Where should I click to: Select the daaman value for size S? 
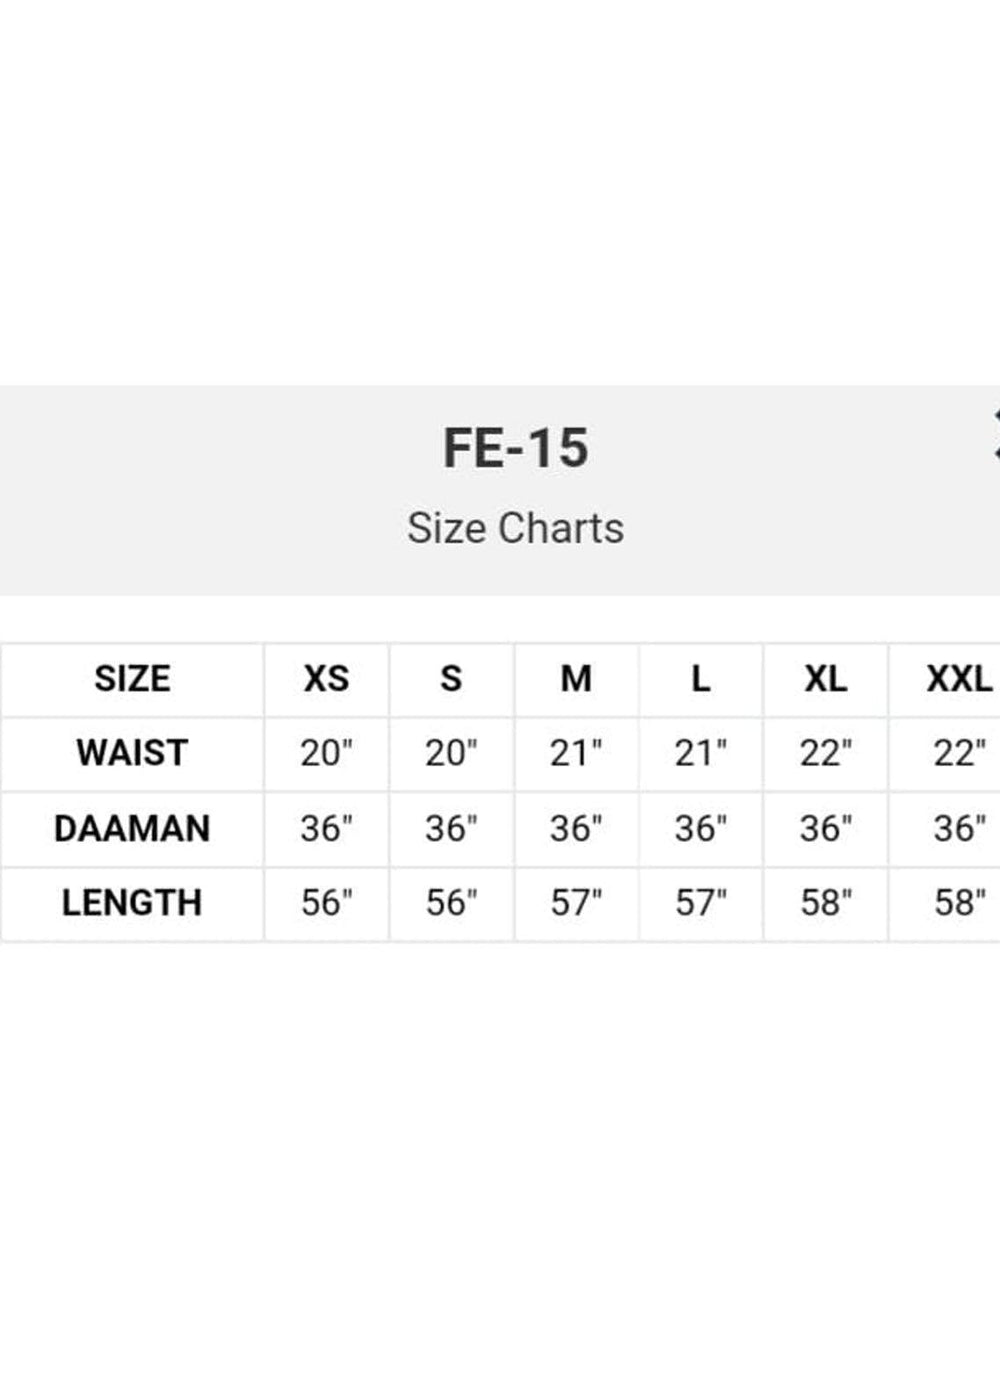(451, 828)
